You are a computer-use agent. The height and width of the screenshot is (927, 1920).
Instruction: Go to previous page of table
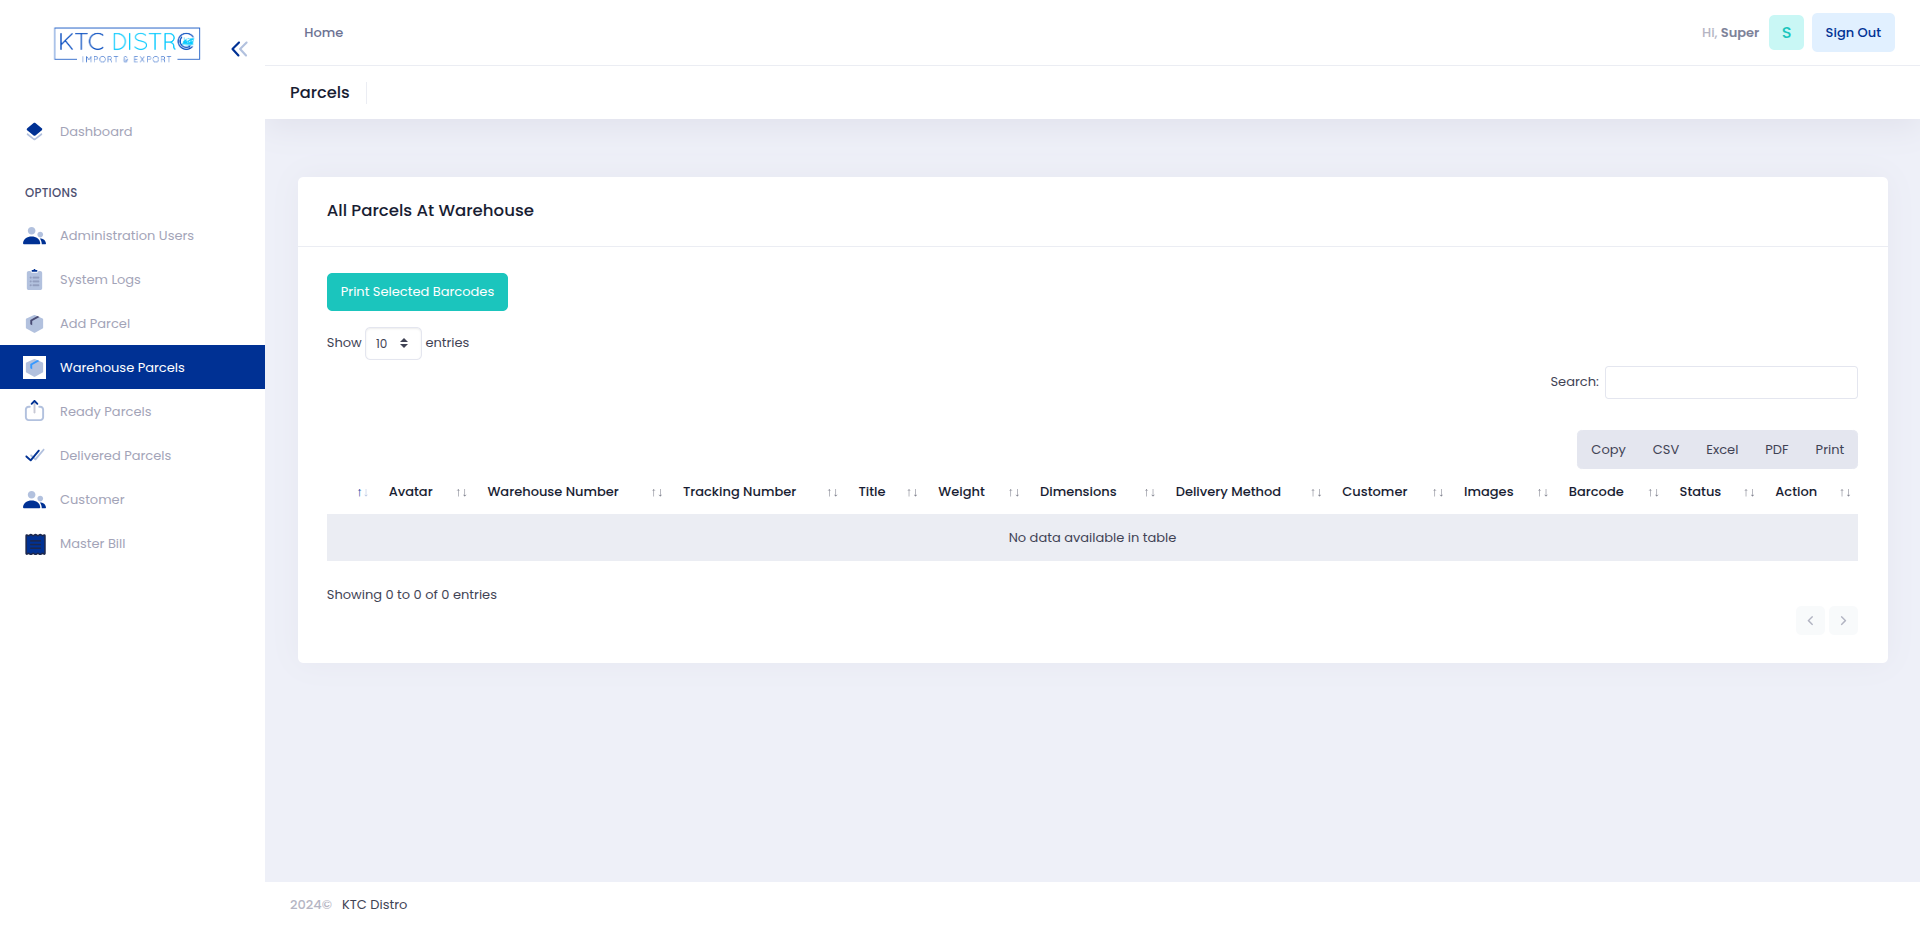[1810, 621]
